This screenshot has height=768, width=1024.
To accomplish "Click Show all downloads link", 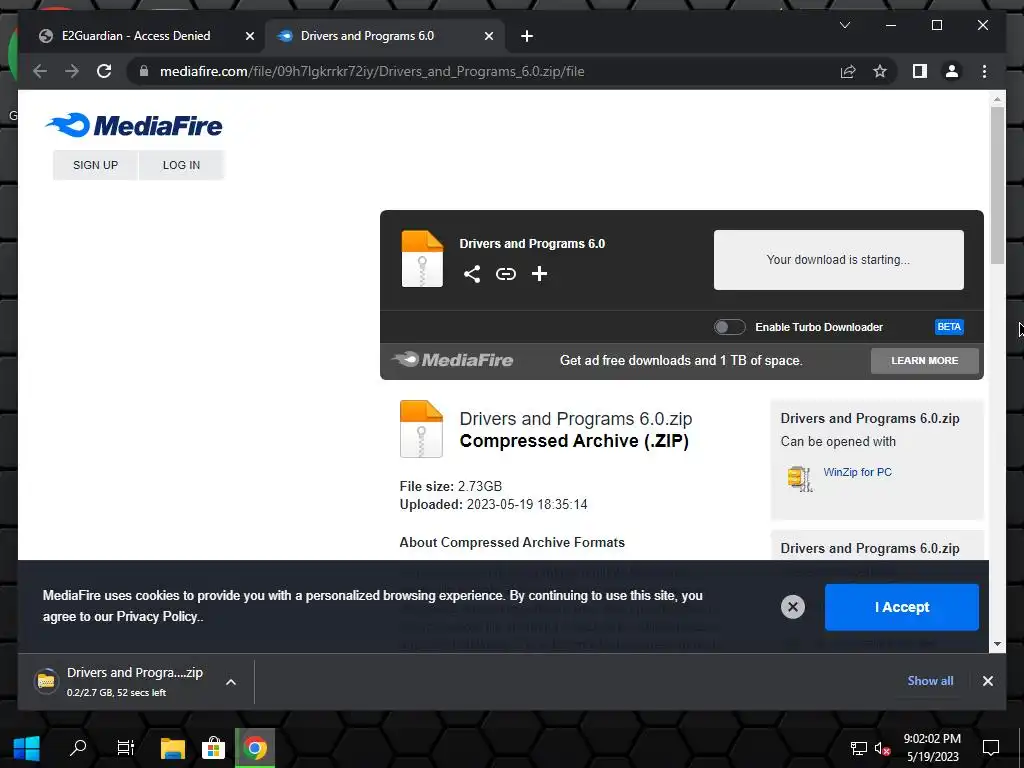I will (x=930, y=680).
